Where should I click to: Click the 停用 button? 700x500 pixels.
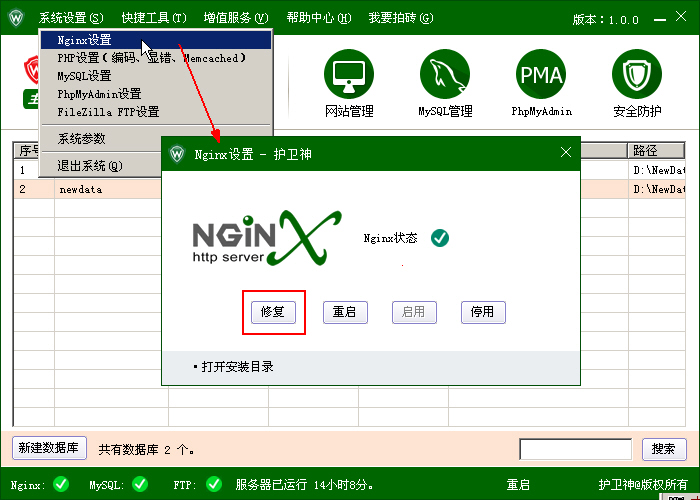pos(483,312)
